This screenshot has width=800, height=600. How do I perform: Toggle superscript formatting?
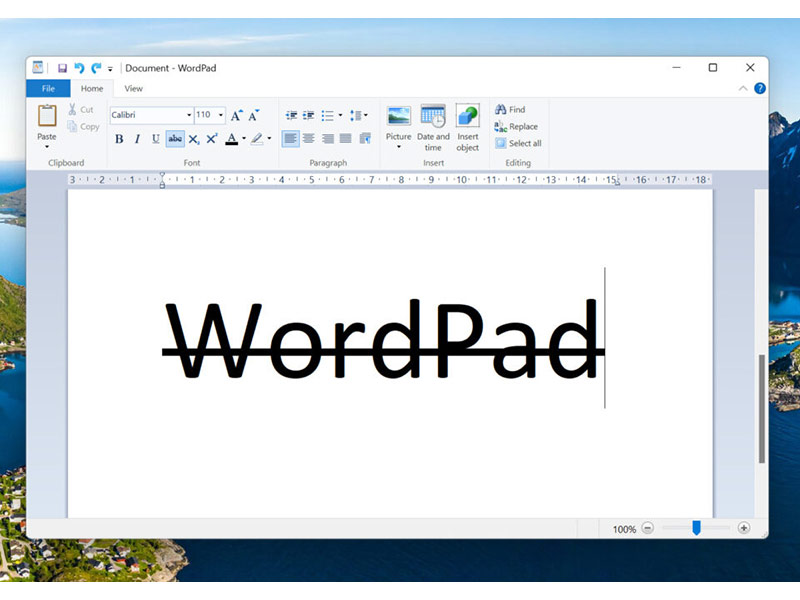(x=212, y=139)
